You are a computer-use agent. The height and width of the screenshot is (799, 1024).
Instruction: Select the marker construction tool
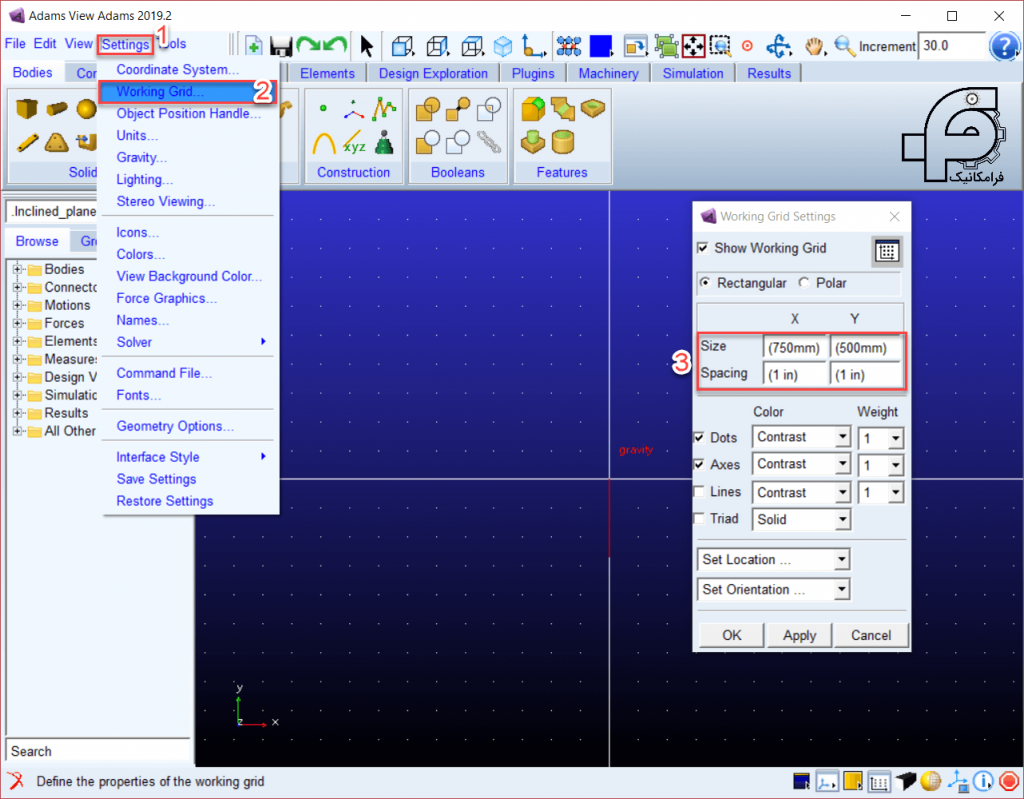353,110
